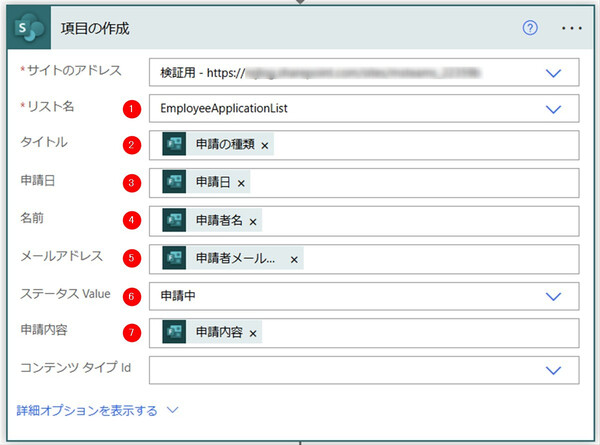The width and height of the screenshot is (600, 445).
Task: Remove the 申請者名 token
Action: 253,222
